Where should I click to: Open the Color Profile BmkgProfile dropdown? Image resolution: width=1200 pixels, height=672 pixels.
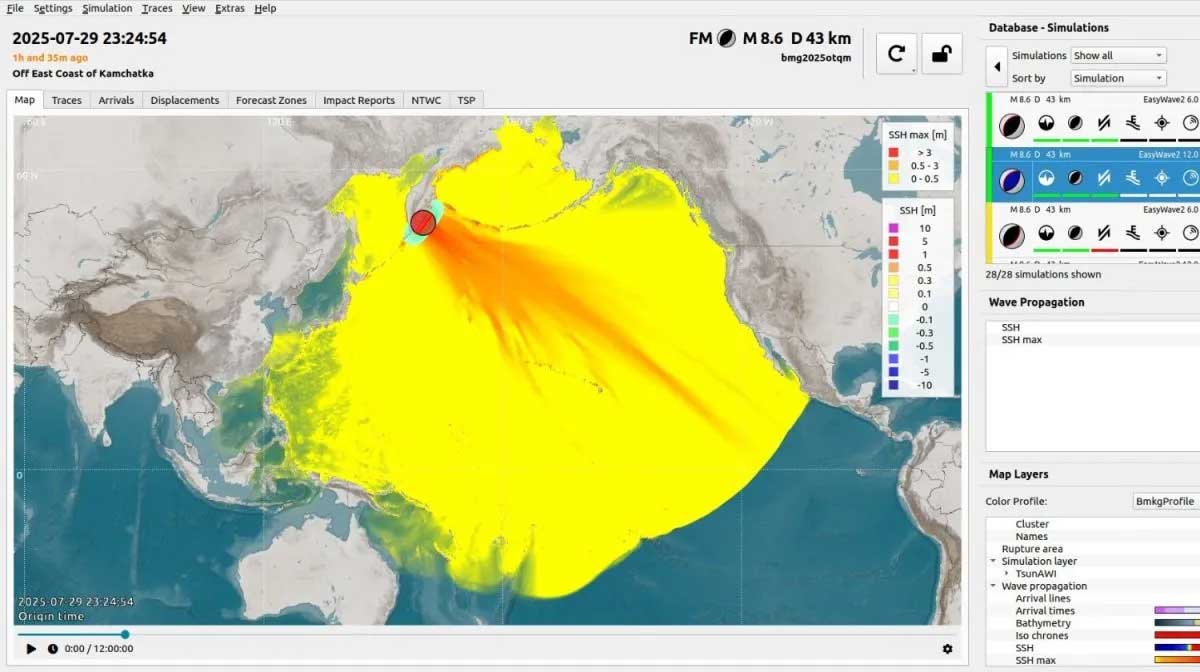coord(1166,501)
